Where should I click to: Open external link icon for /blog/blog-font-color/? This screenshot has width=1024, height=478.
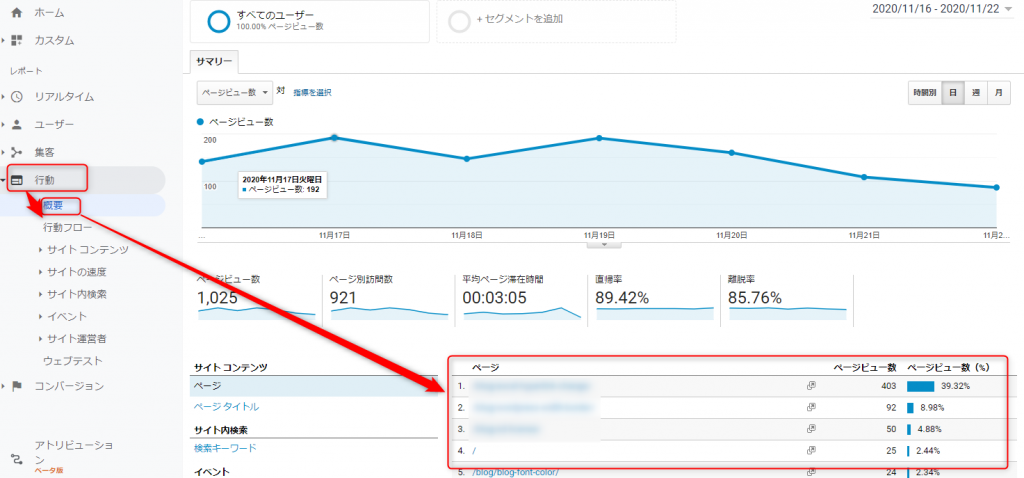(811, 472)
